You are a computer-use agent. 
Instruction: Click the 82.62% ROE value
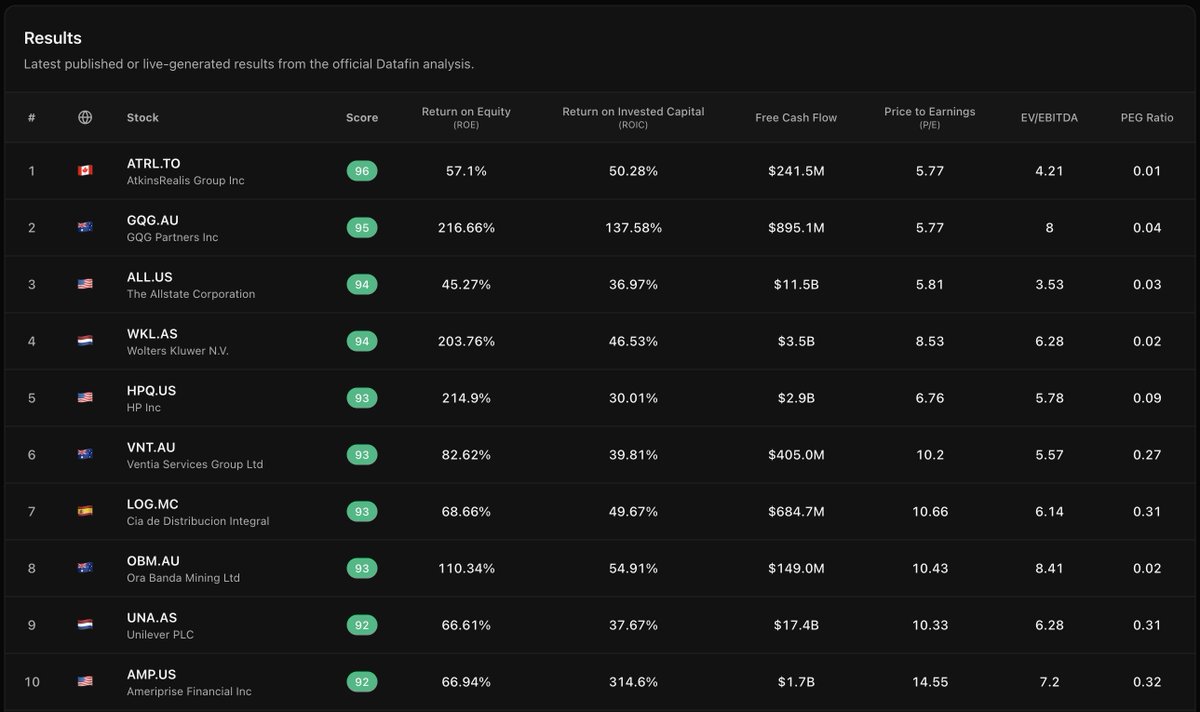click(x=466, y=455)
